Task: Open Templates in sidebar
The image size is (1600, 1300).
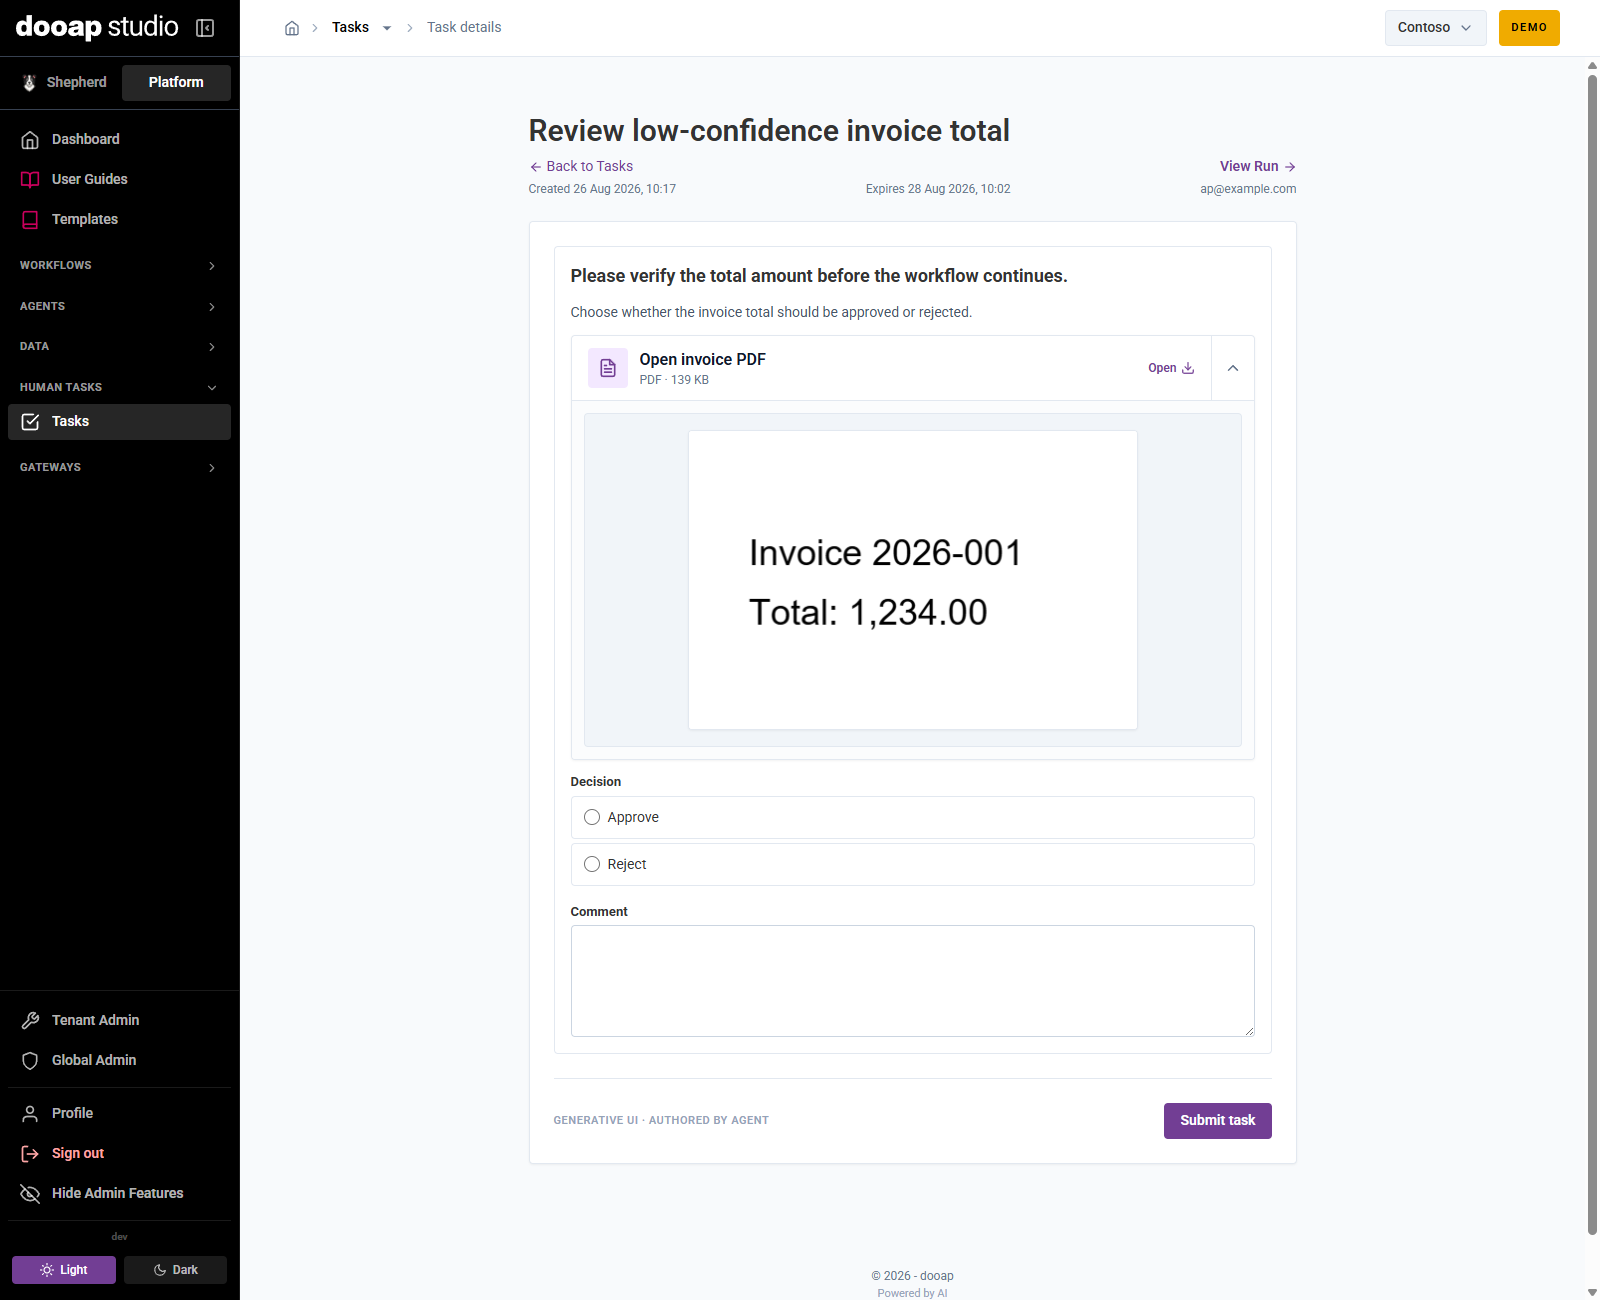Action: [119, 219]
